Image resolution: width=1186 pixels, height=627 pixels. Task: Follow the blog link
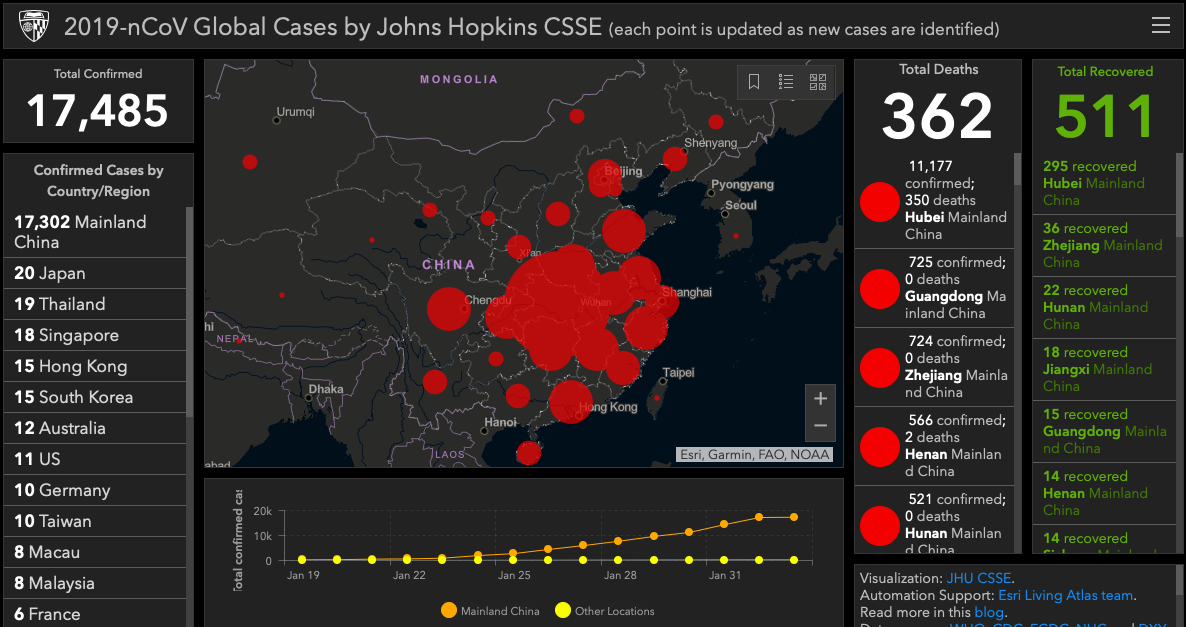coord(989,612)
